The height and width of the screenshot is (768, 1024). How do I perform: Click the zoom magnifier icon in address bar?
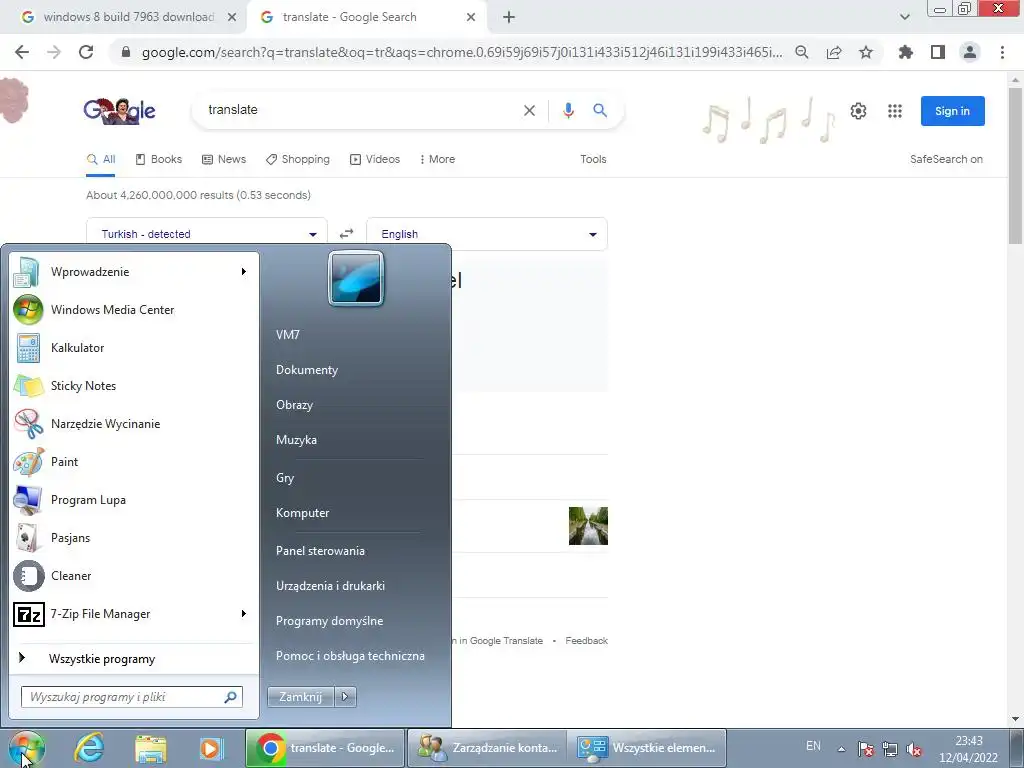coord(802,52)
